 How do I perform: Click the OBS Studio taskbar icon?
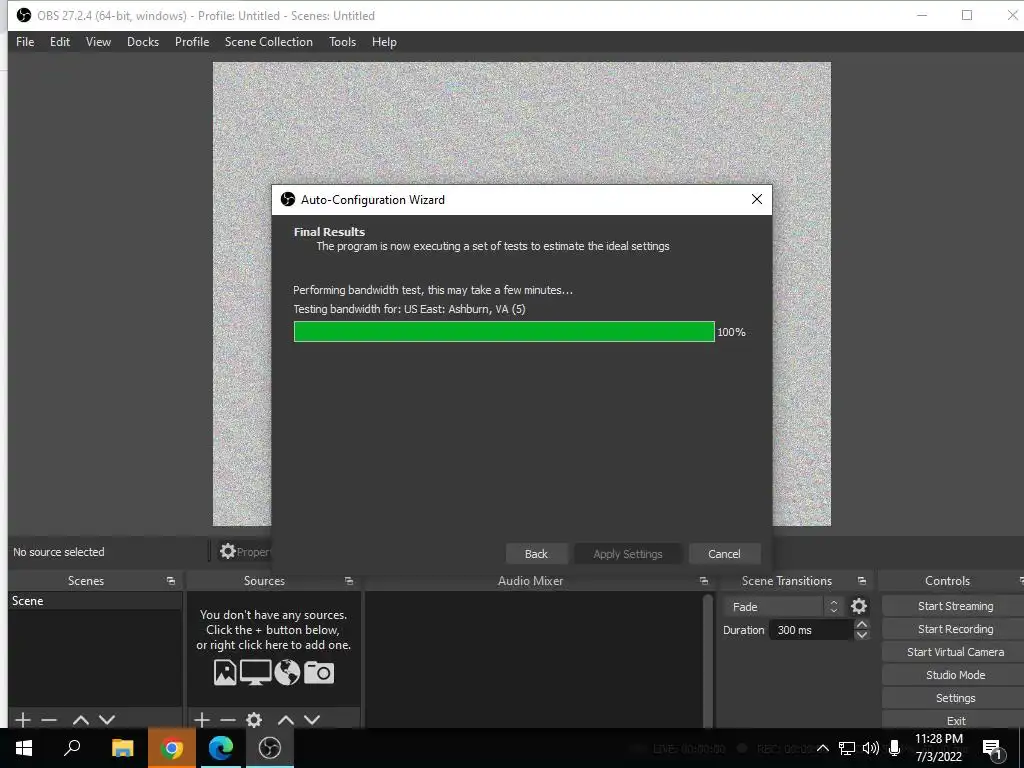tap(270, 748)
